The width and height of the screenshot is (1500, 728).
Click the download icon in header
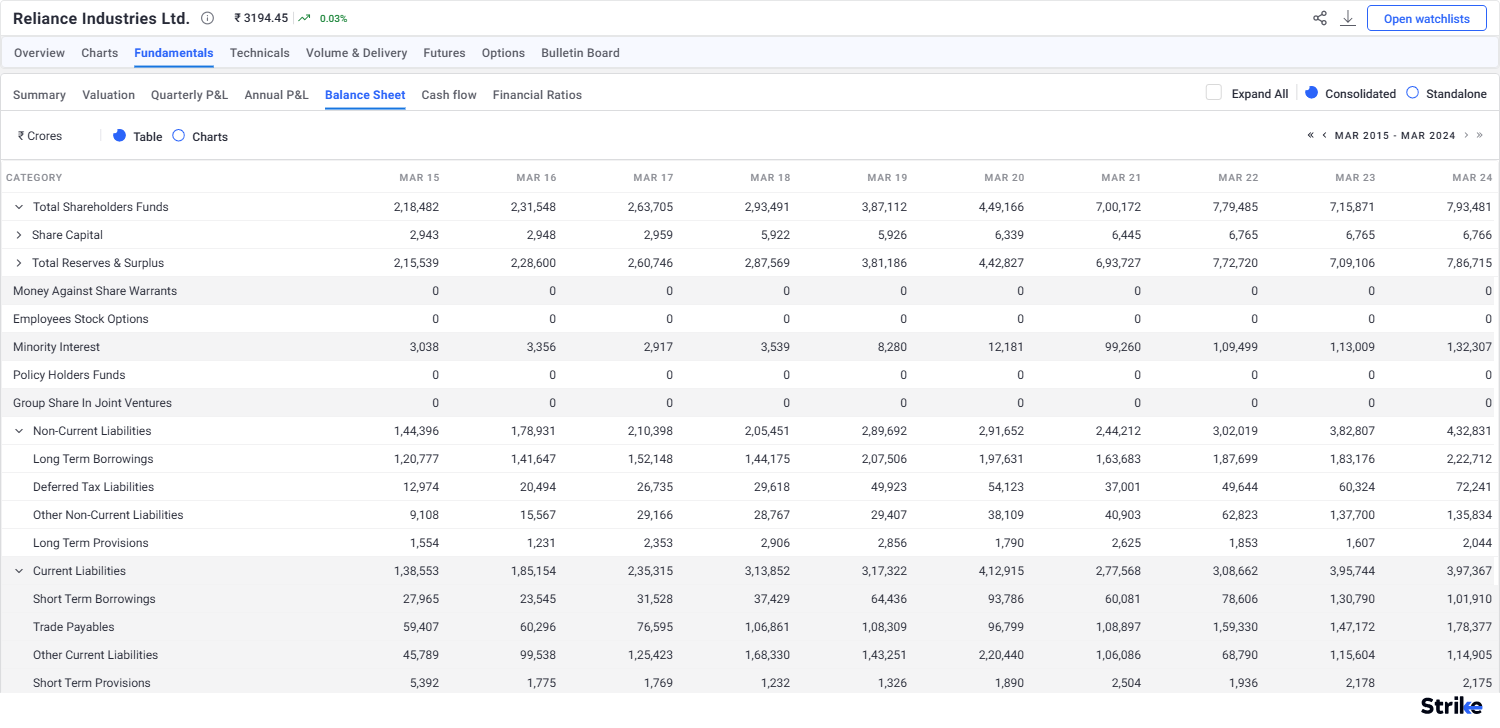coord(1348,18)
